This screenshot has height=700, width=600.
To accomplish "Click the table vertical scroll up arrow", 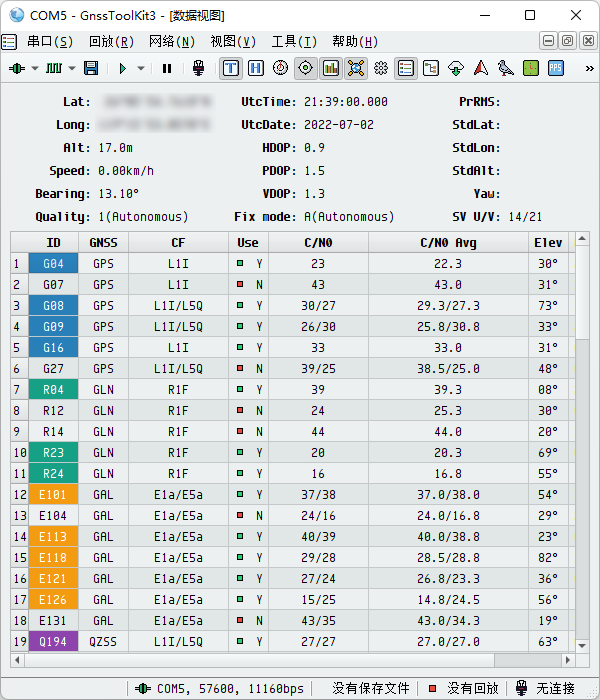I will (x=582, y=239).
